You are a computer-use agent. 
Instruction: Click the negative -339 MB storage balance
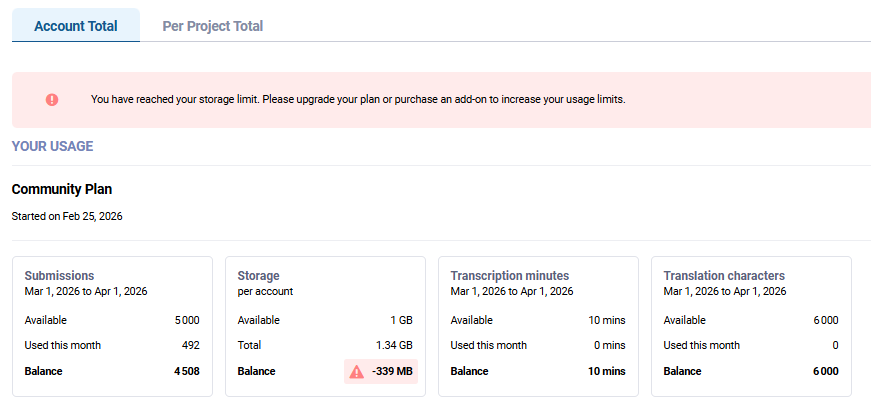[x=392, y=372]
